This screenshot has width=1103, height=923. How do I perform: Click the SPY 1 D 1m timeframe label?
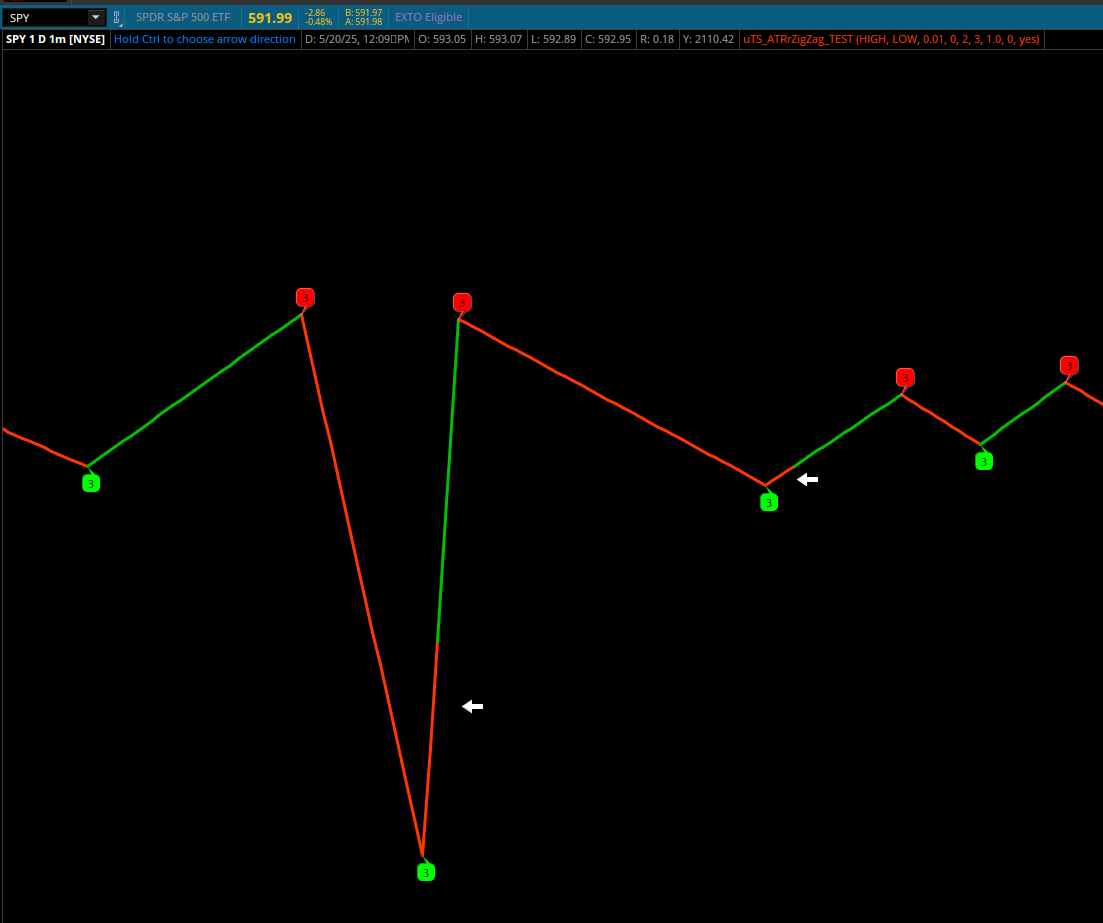click(x=55, y=39)
